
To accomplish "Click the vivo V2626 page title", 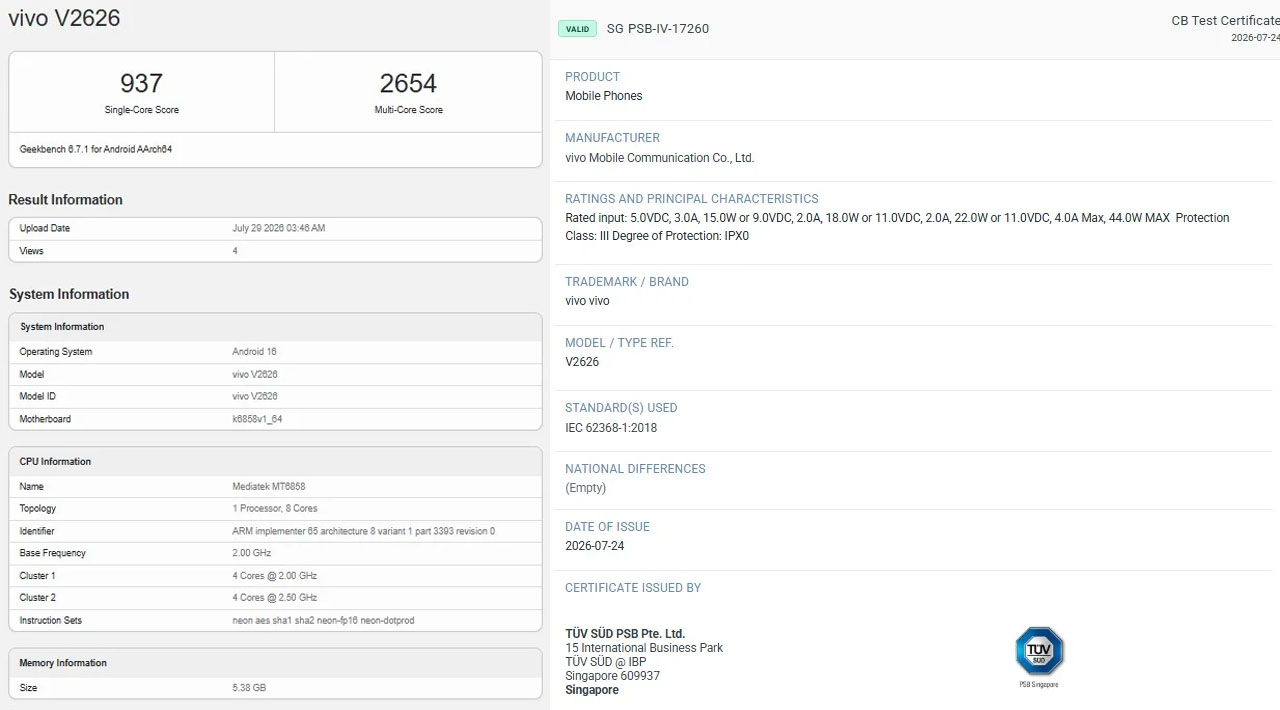I will click(65, 17).
